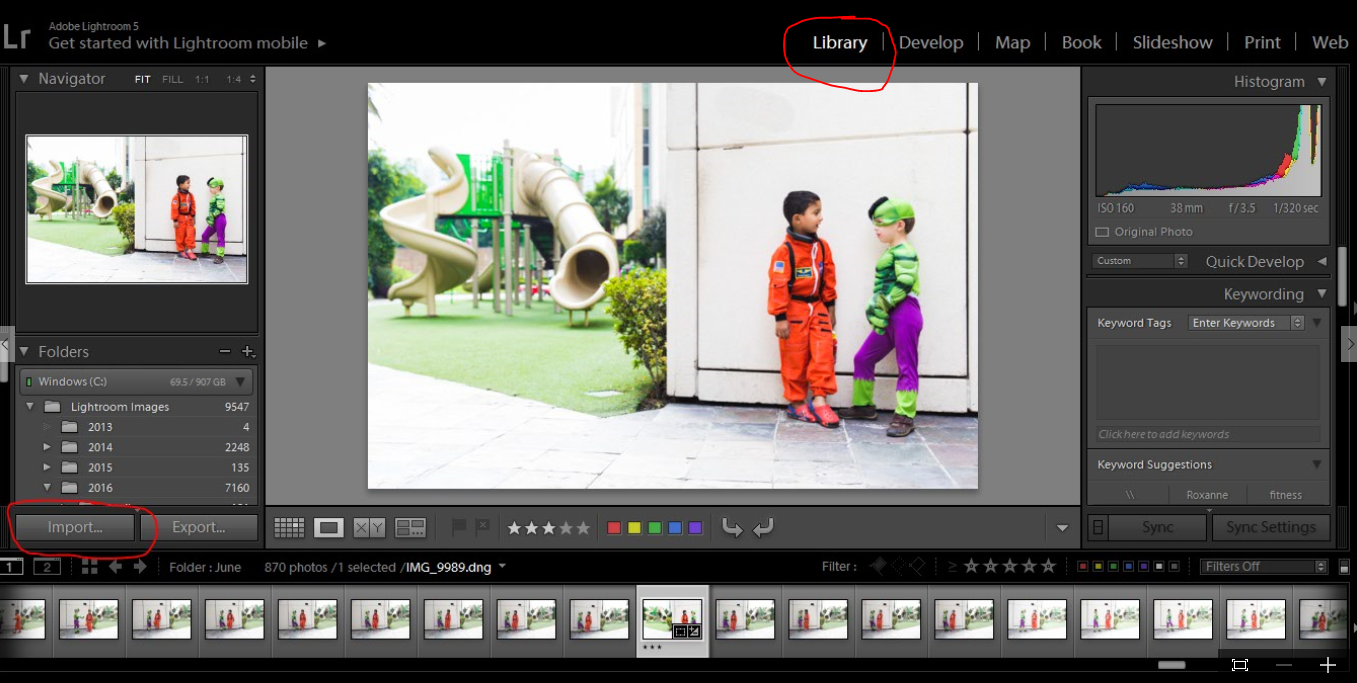Set navigator zoom to 1:1
This screenshot has height=683, width=1357.
click(x=202, y=79)
